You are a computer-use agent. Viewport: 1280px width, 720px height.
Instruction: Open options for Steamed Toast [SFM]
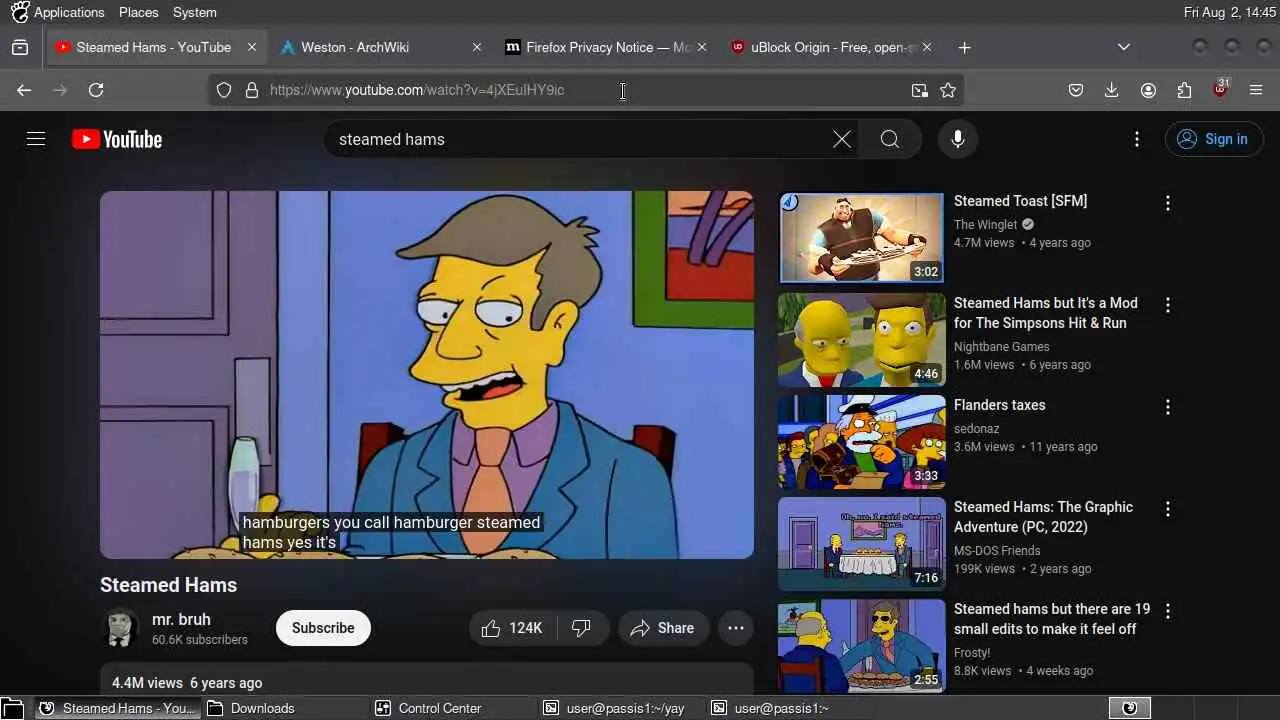(1167, 203)
